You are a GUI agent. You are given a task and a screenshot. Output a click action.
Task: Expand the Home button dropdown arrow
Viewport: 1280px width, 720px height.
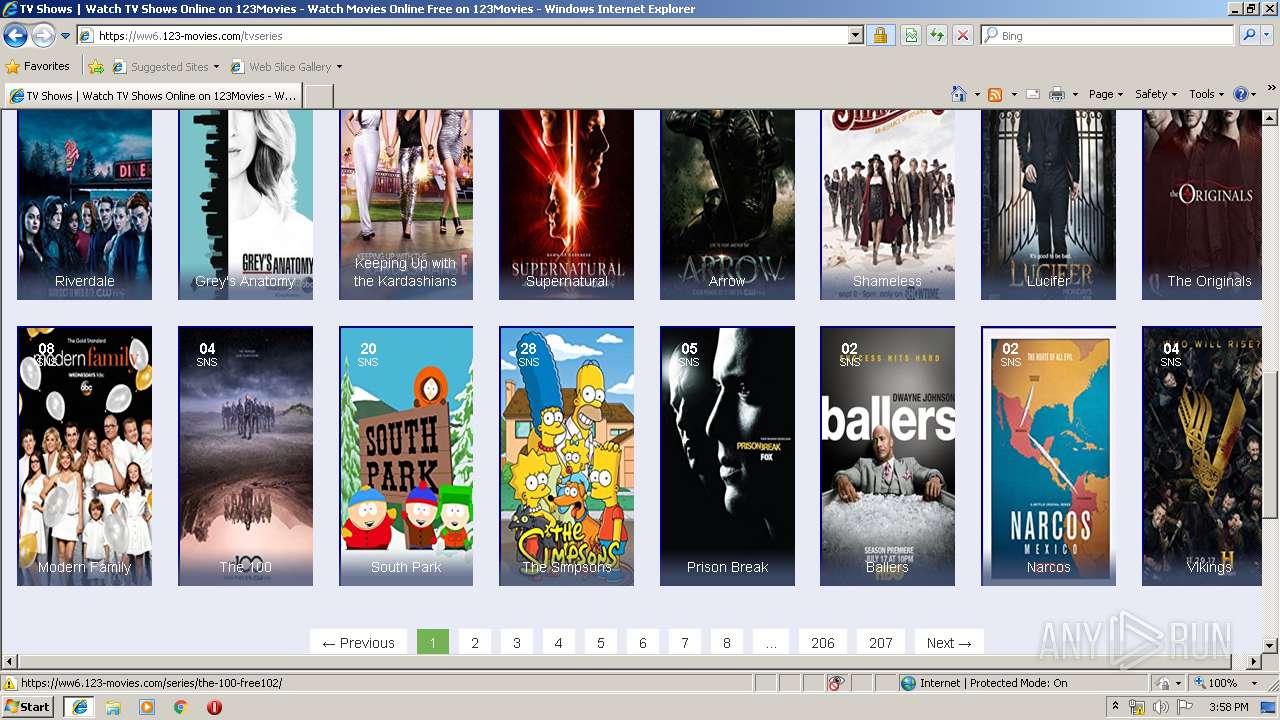(977, 94)
